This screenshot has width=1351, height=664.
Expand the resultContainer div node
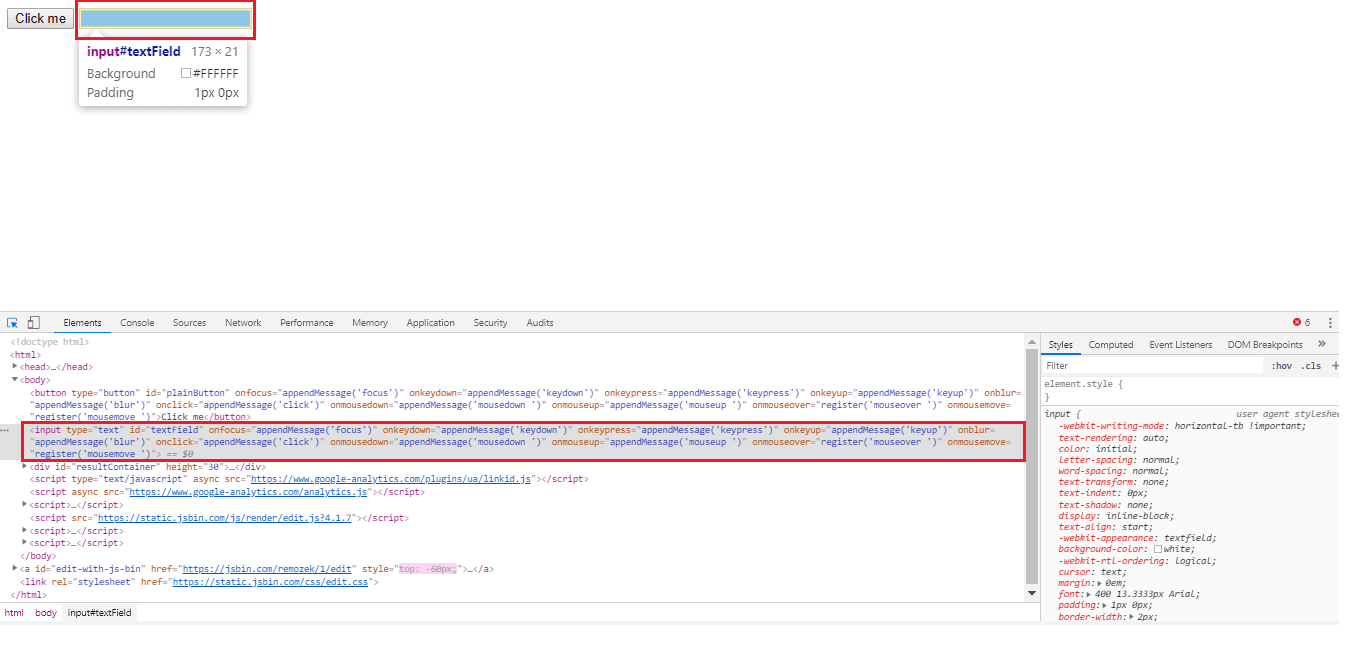pos(25,466)
